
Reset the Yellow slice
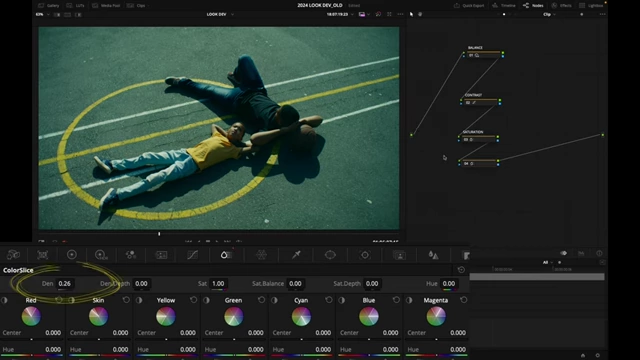[x=193, y=300]
